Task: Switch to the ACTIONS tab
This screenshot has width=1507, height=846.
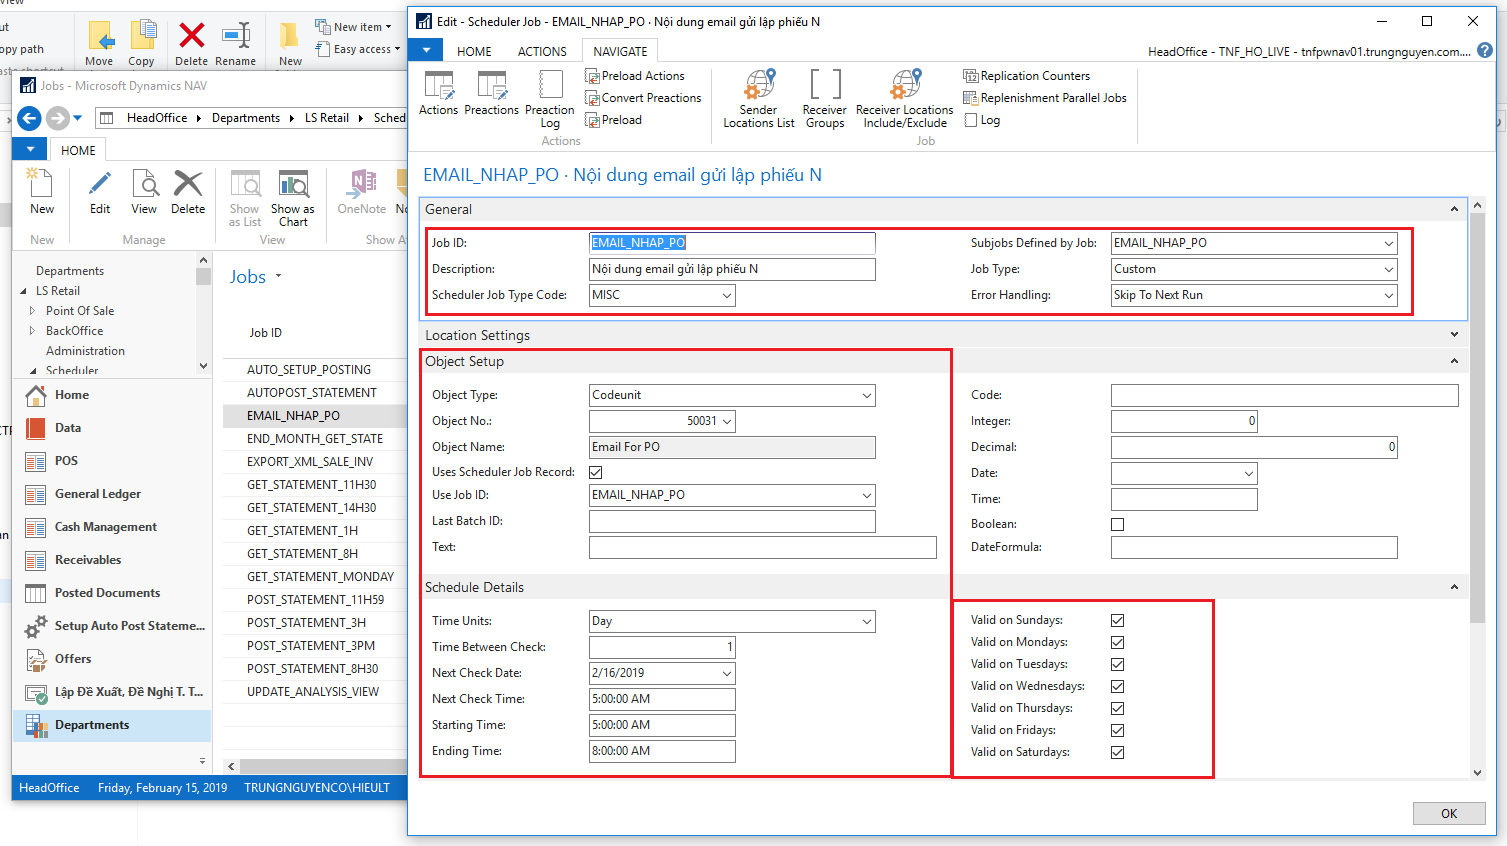Action: [542, 51]
